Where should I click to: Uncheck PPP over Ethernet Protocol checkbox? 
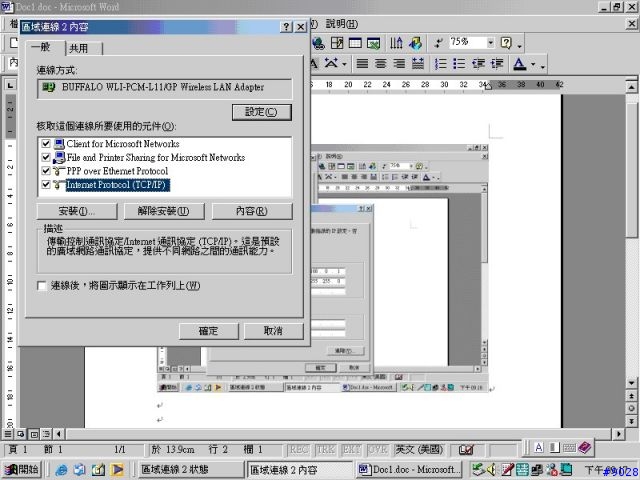click(x=46, y=171)
